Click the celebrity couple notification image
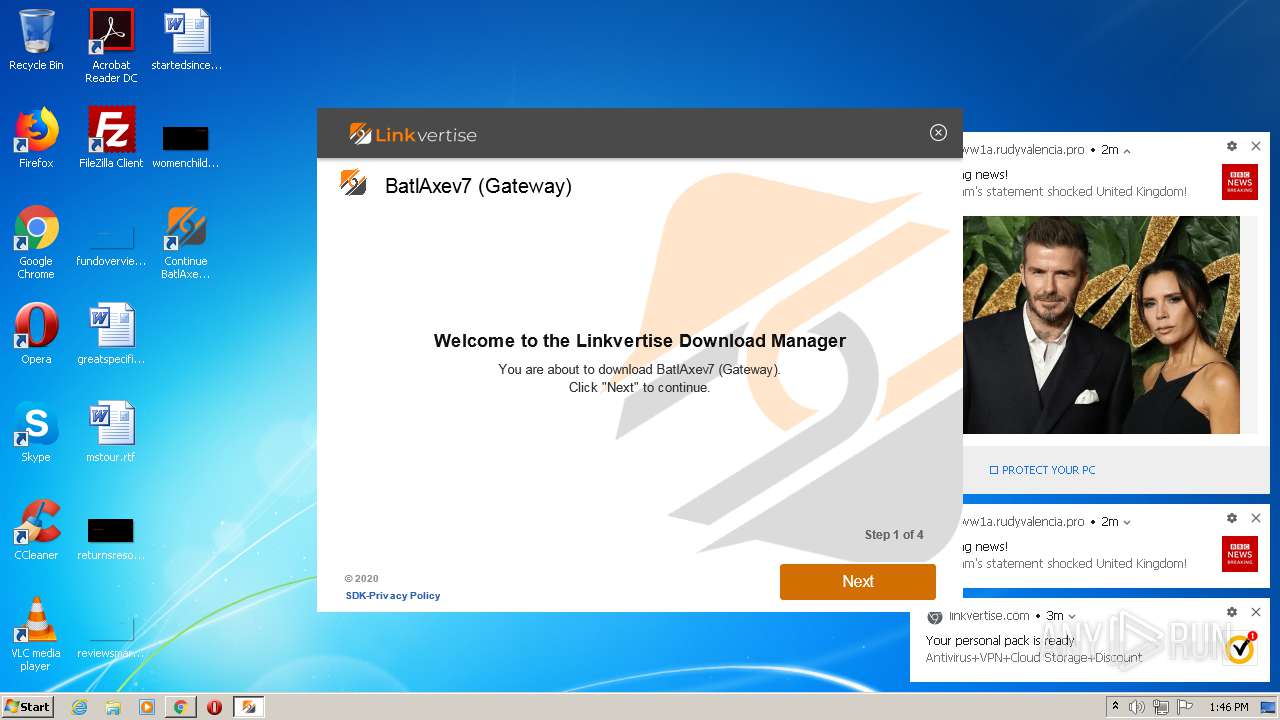Image resolution: width=1280 pixels, height=720 pixels. click(1101, 325)
